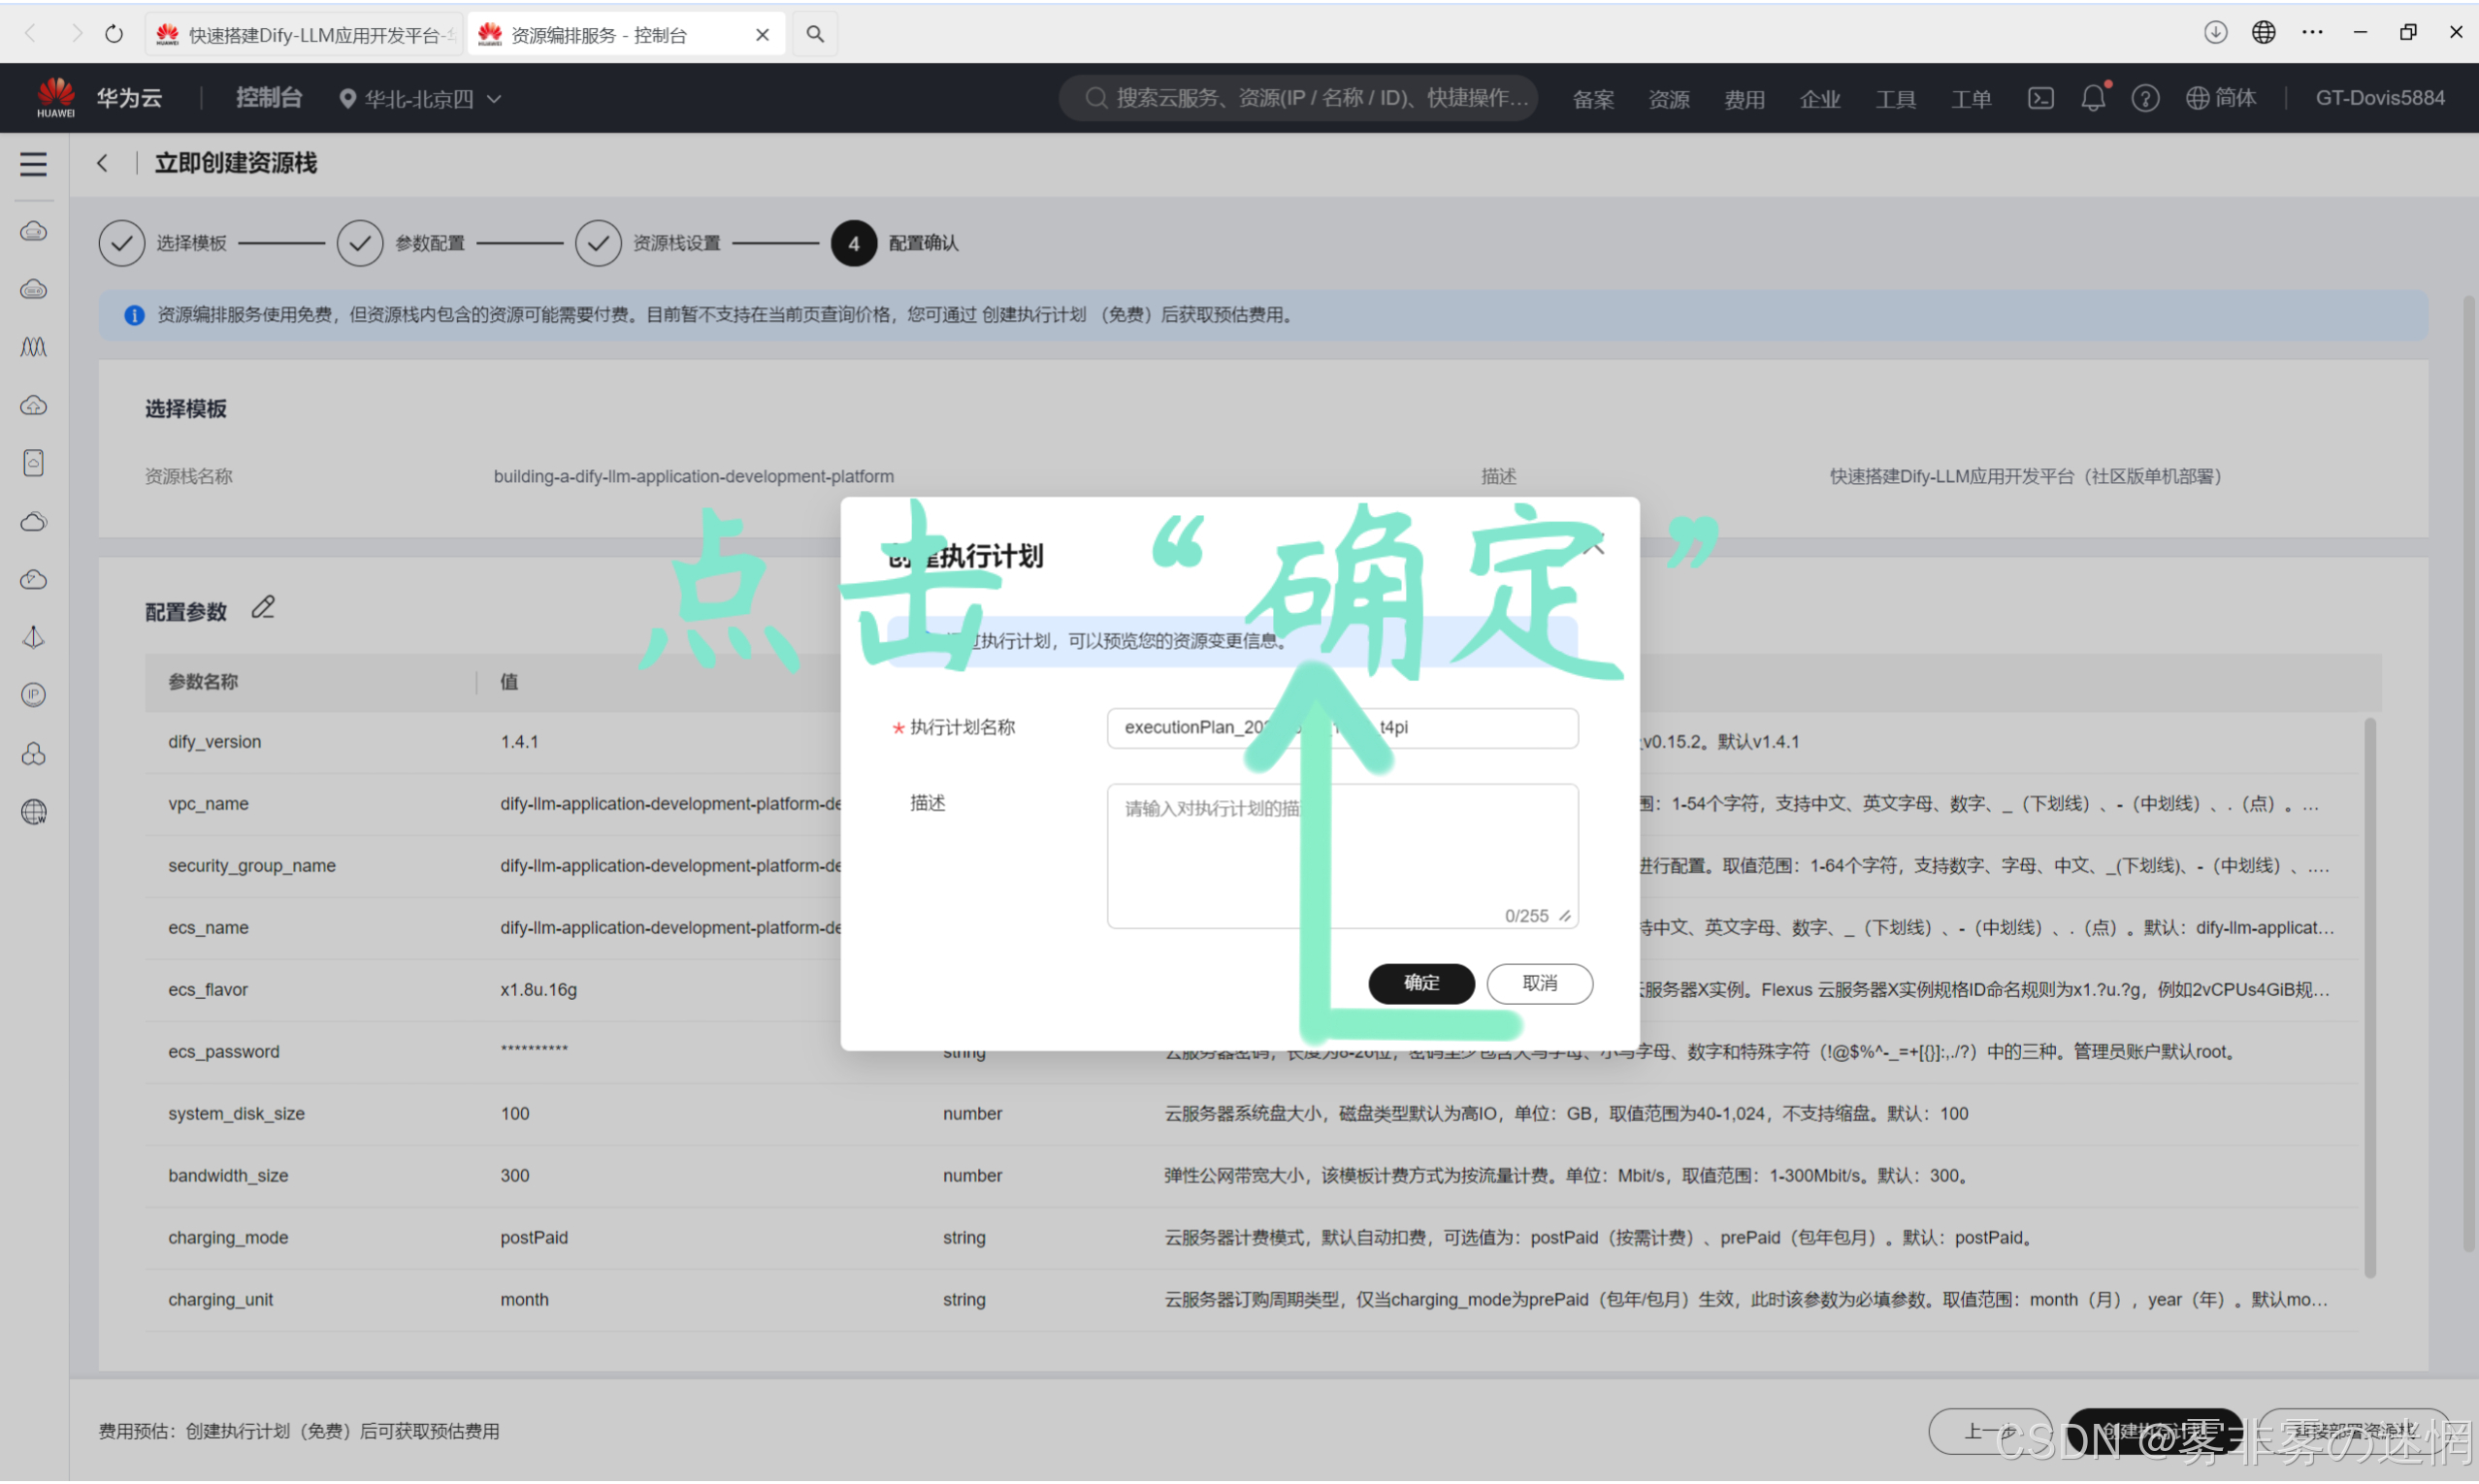Cancel dialog with the 取消 button

[x=1539, y=984]
